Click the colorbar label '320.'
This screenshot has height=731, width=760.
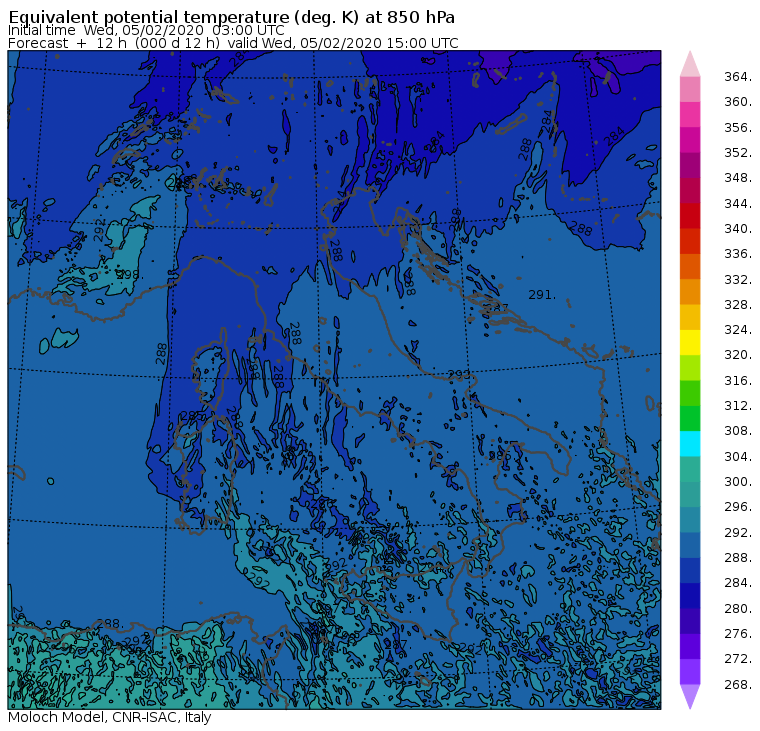click(x=738, y=355)
